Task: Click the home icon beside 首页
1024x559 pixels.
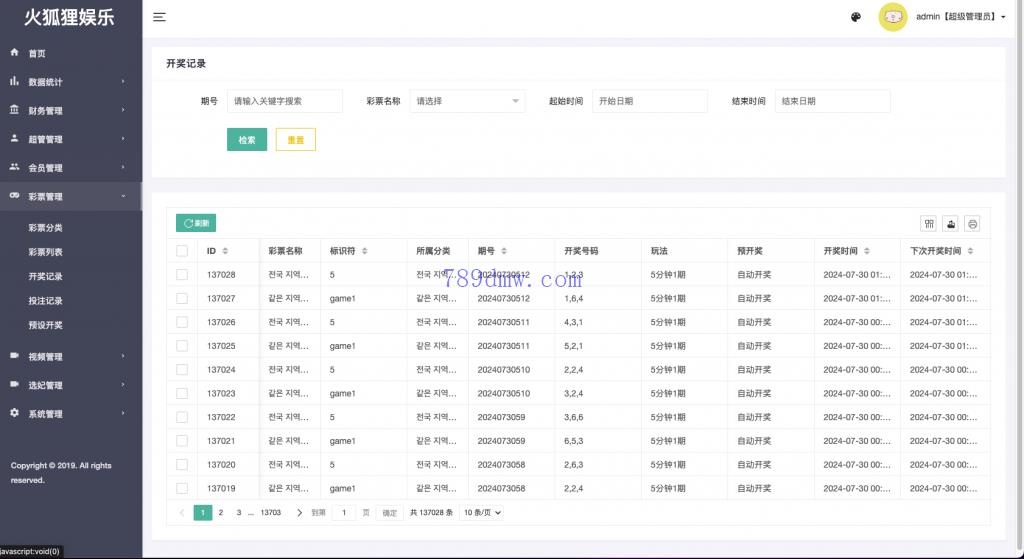Action: (15, 53)
